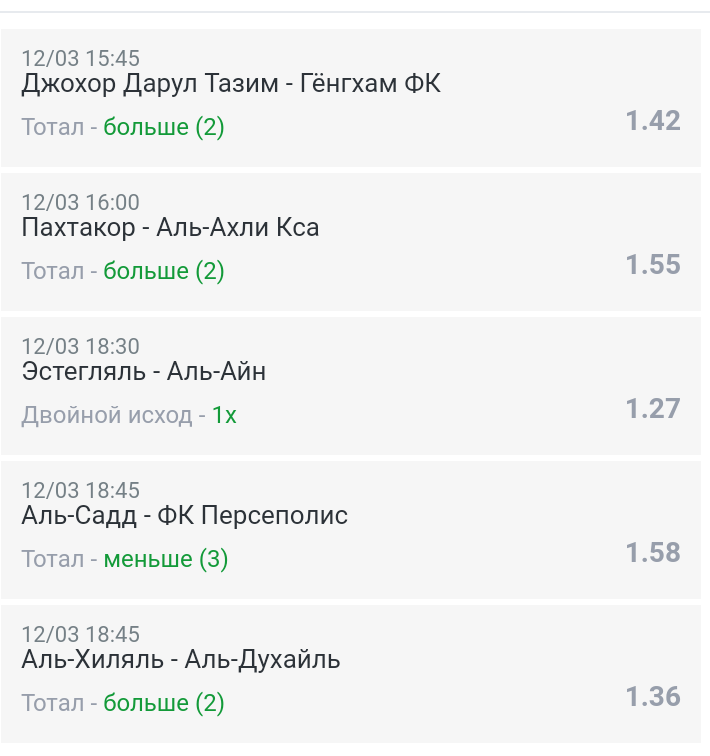The image size is (710, 756).
Task: Click 'больше (2)' under Аль-Хиляль match
Action: (164, 703)
